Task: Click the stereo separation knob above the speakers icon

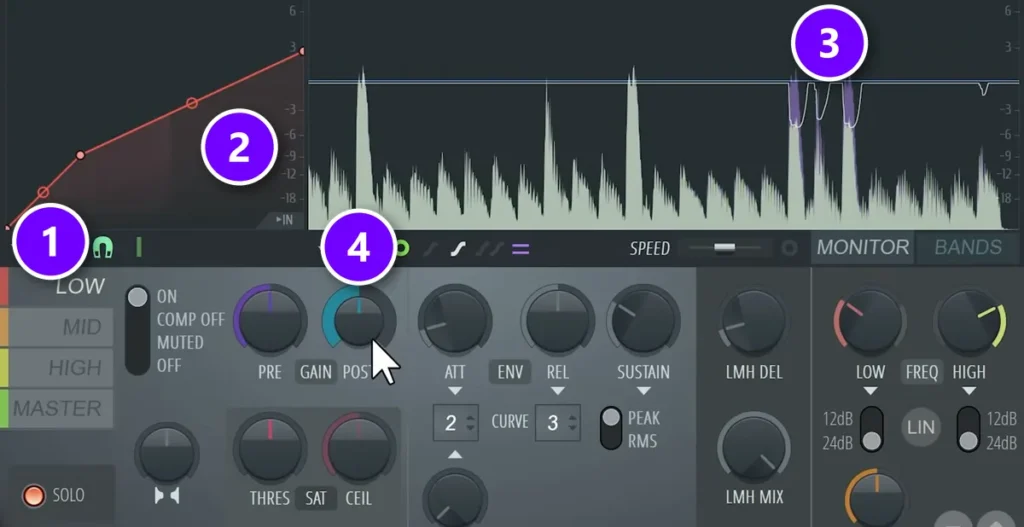Action: point(167,453)
